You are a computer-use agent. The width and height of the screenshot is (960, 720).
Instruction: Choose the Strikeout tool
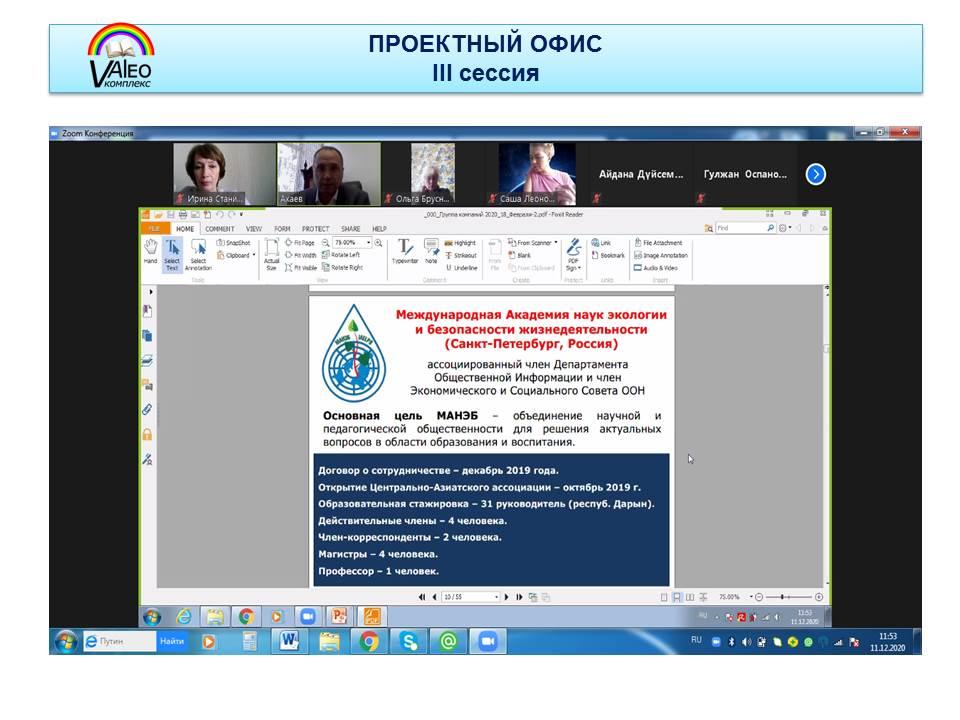[x=460, y=255]
